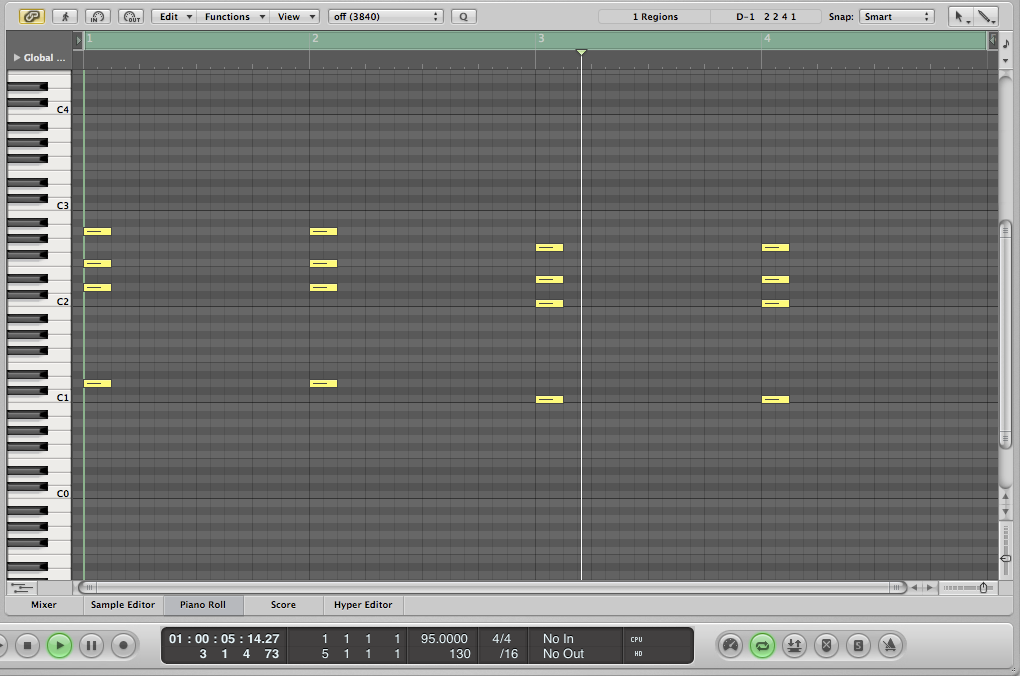This screenshot has width=1020, height=676.
Task: Toggle the Metronome click button
Action: (890, 645)
